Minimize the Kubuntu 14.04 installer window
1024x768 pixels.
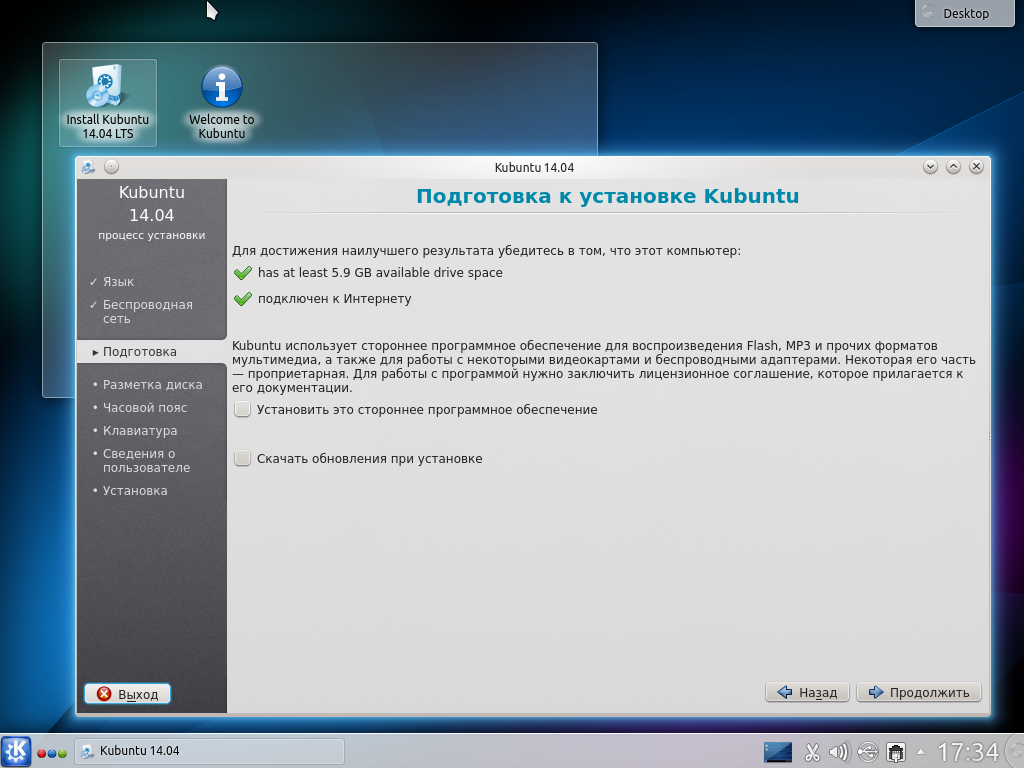click(x=931, y=167)
